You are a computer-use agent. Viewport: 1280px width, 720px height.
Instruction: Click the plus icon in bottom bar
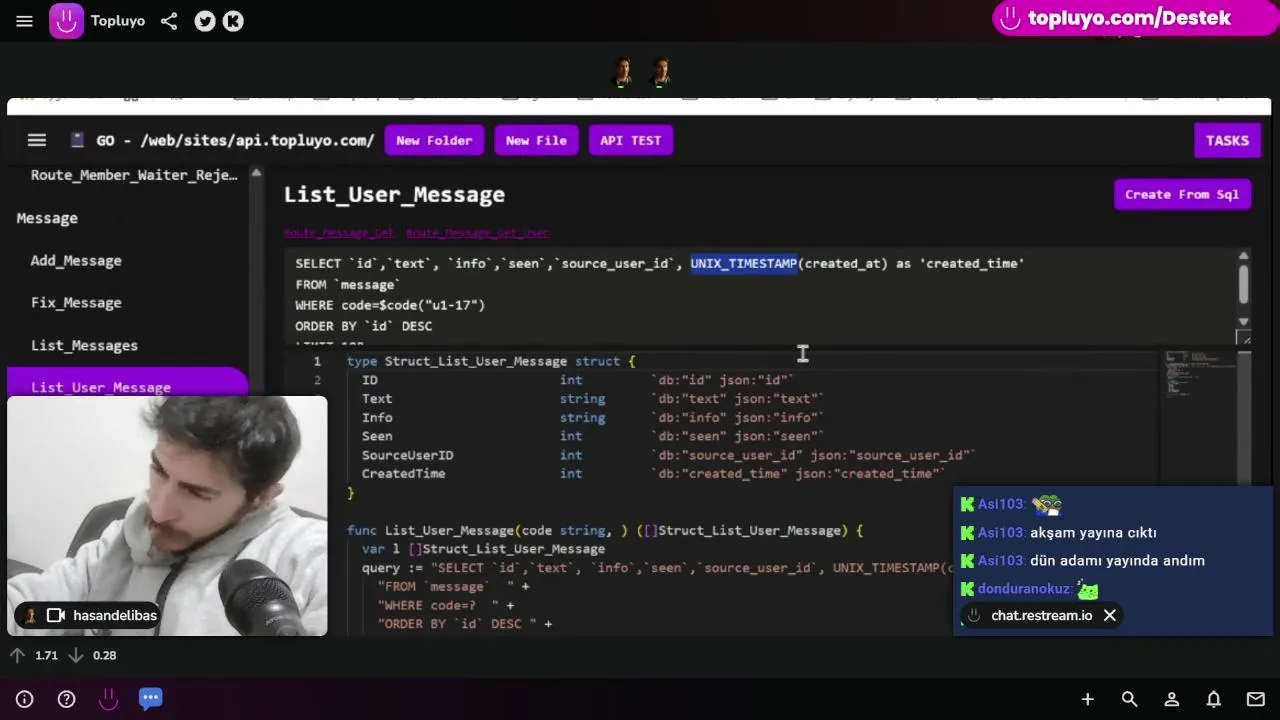click(x=1087, y=699)
